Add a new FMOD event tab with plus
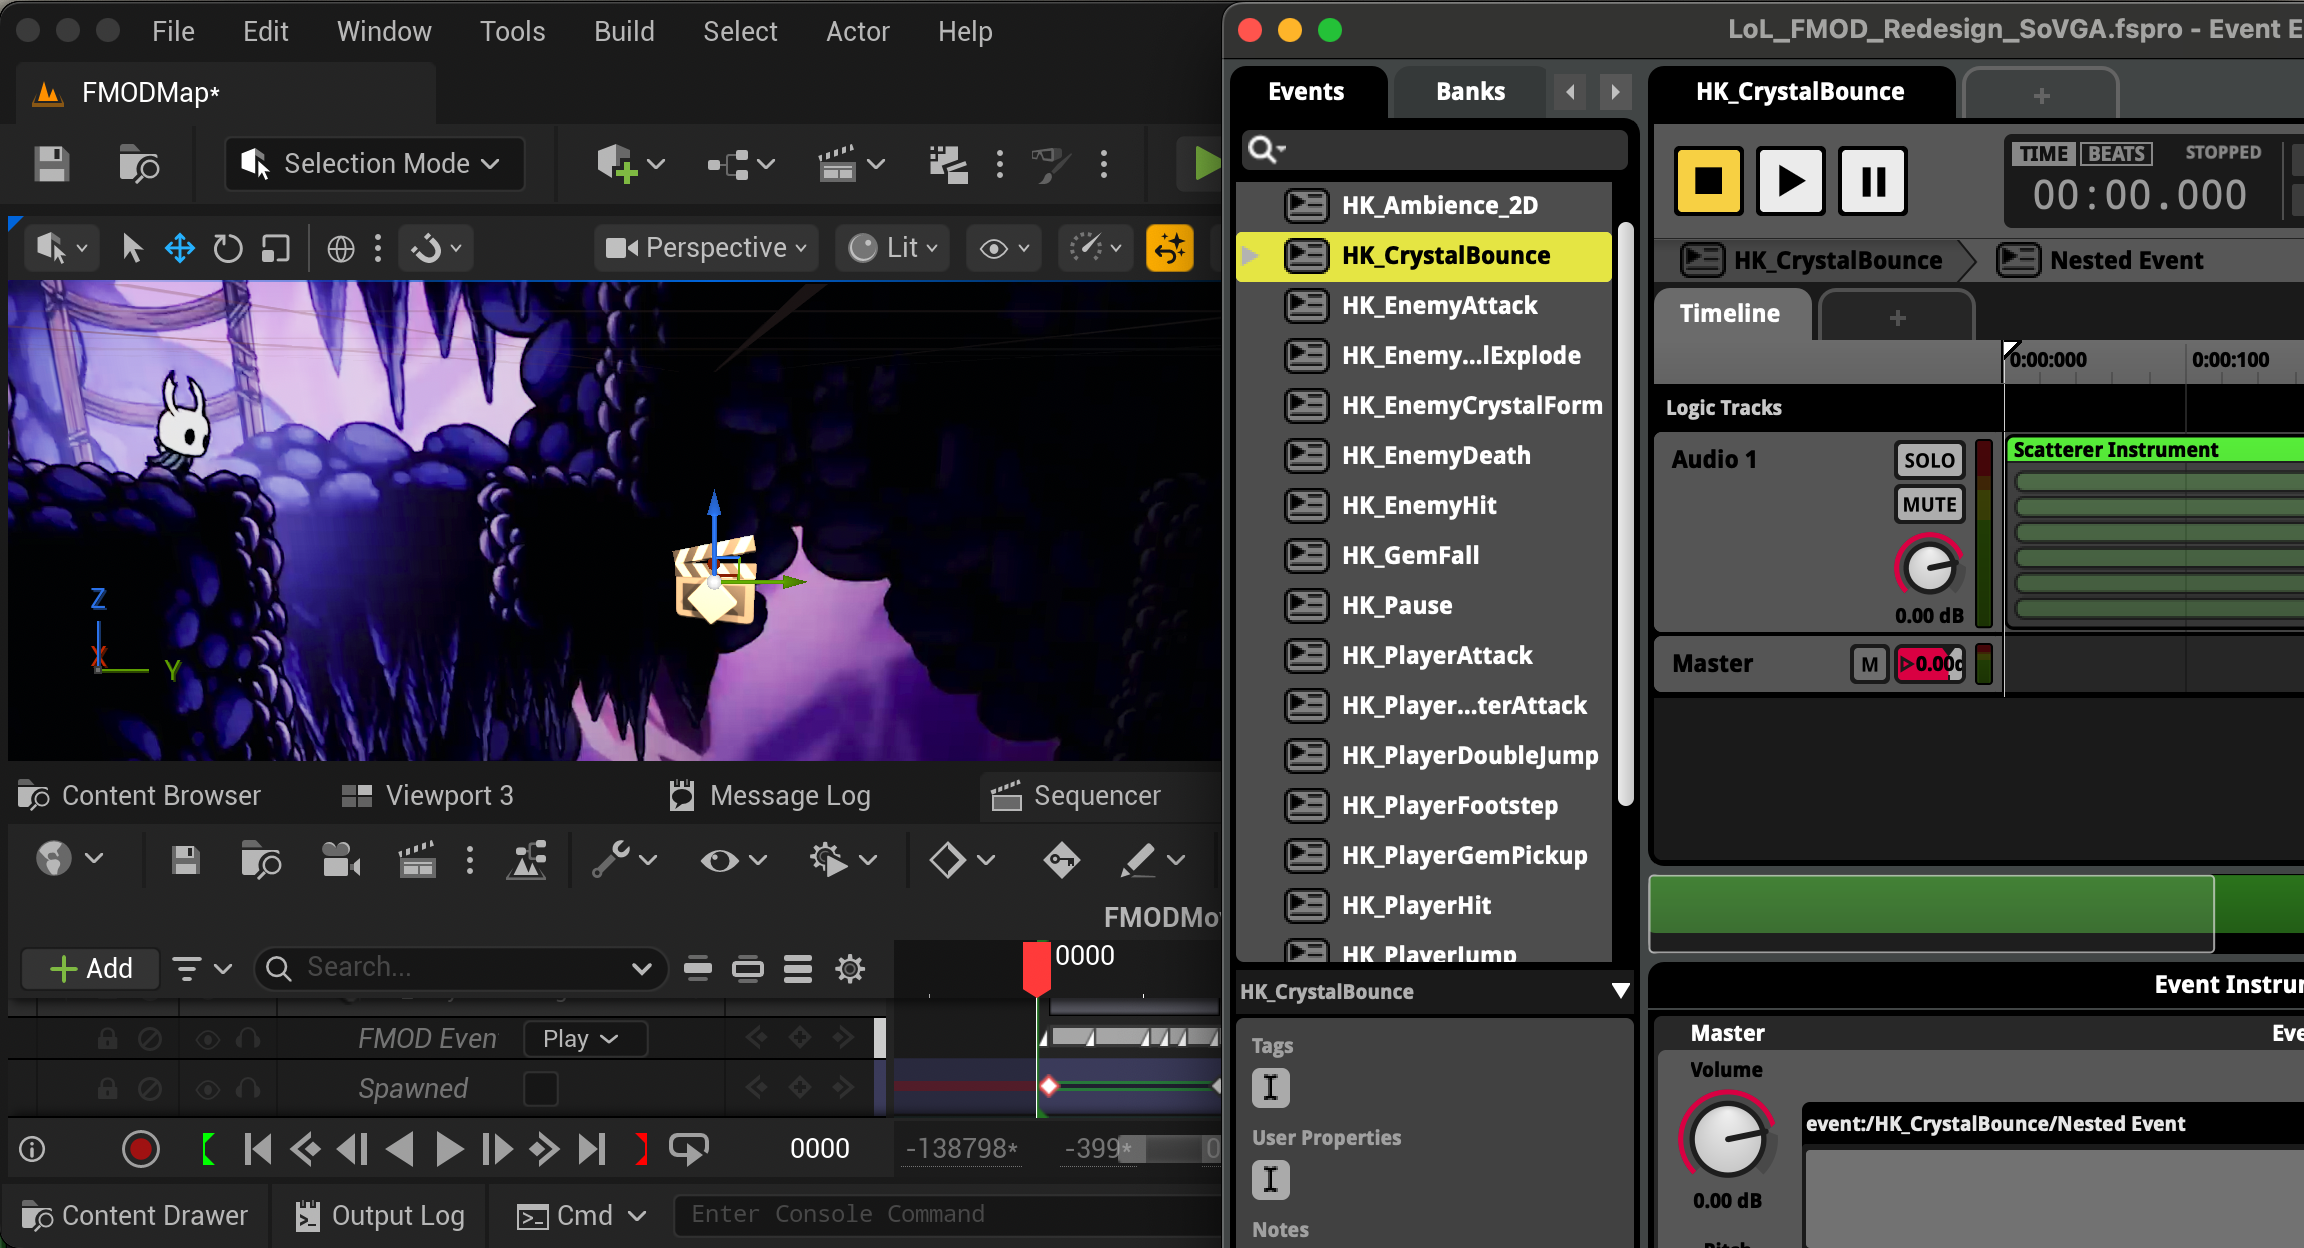This screenshot has height=1248, width=2304. pyautogui.click(x=2041, y=95)
